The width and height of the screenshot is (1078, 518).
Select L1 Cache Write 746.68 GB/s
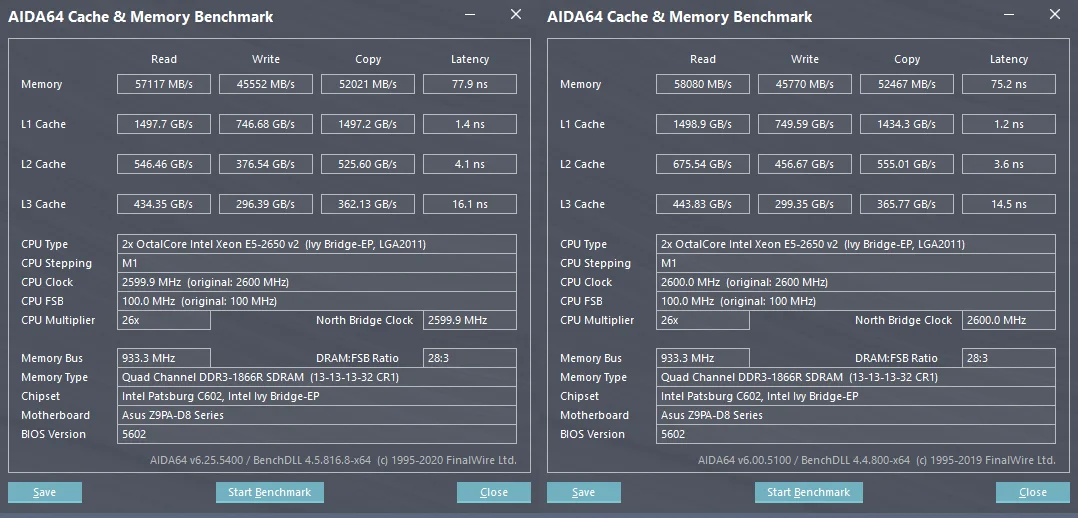[265, 124]
